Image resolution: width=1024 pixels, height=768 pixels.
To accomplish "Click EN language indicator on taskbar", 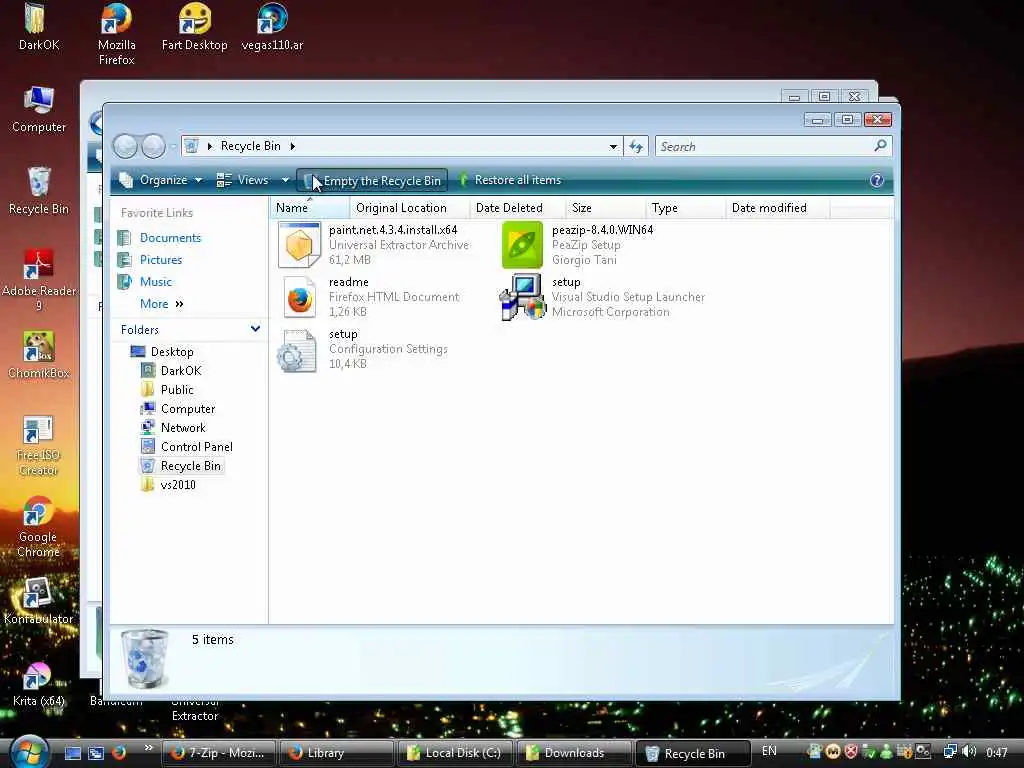I will 769,751.
